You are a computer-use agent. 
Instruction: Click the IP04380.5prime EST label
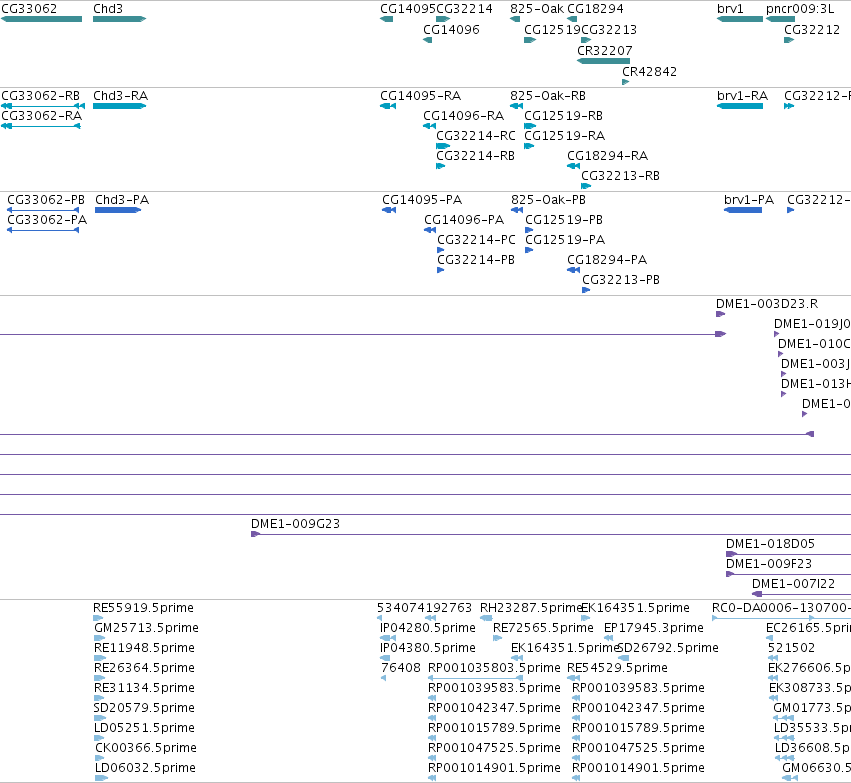[x=428, y=648]
